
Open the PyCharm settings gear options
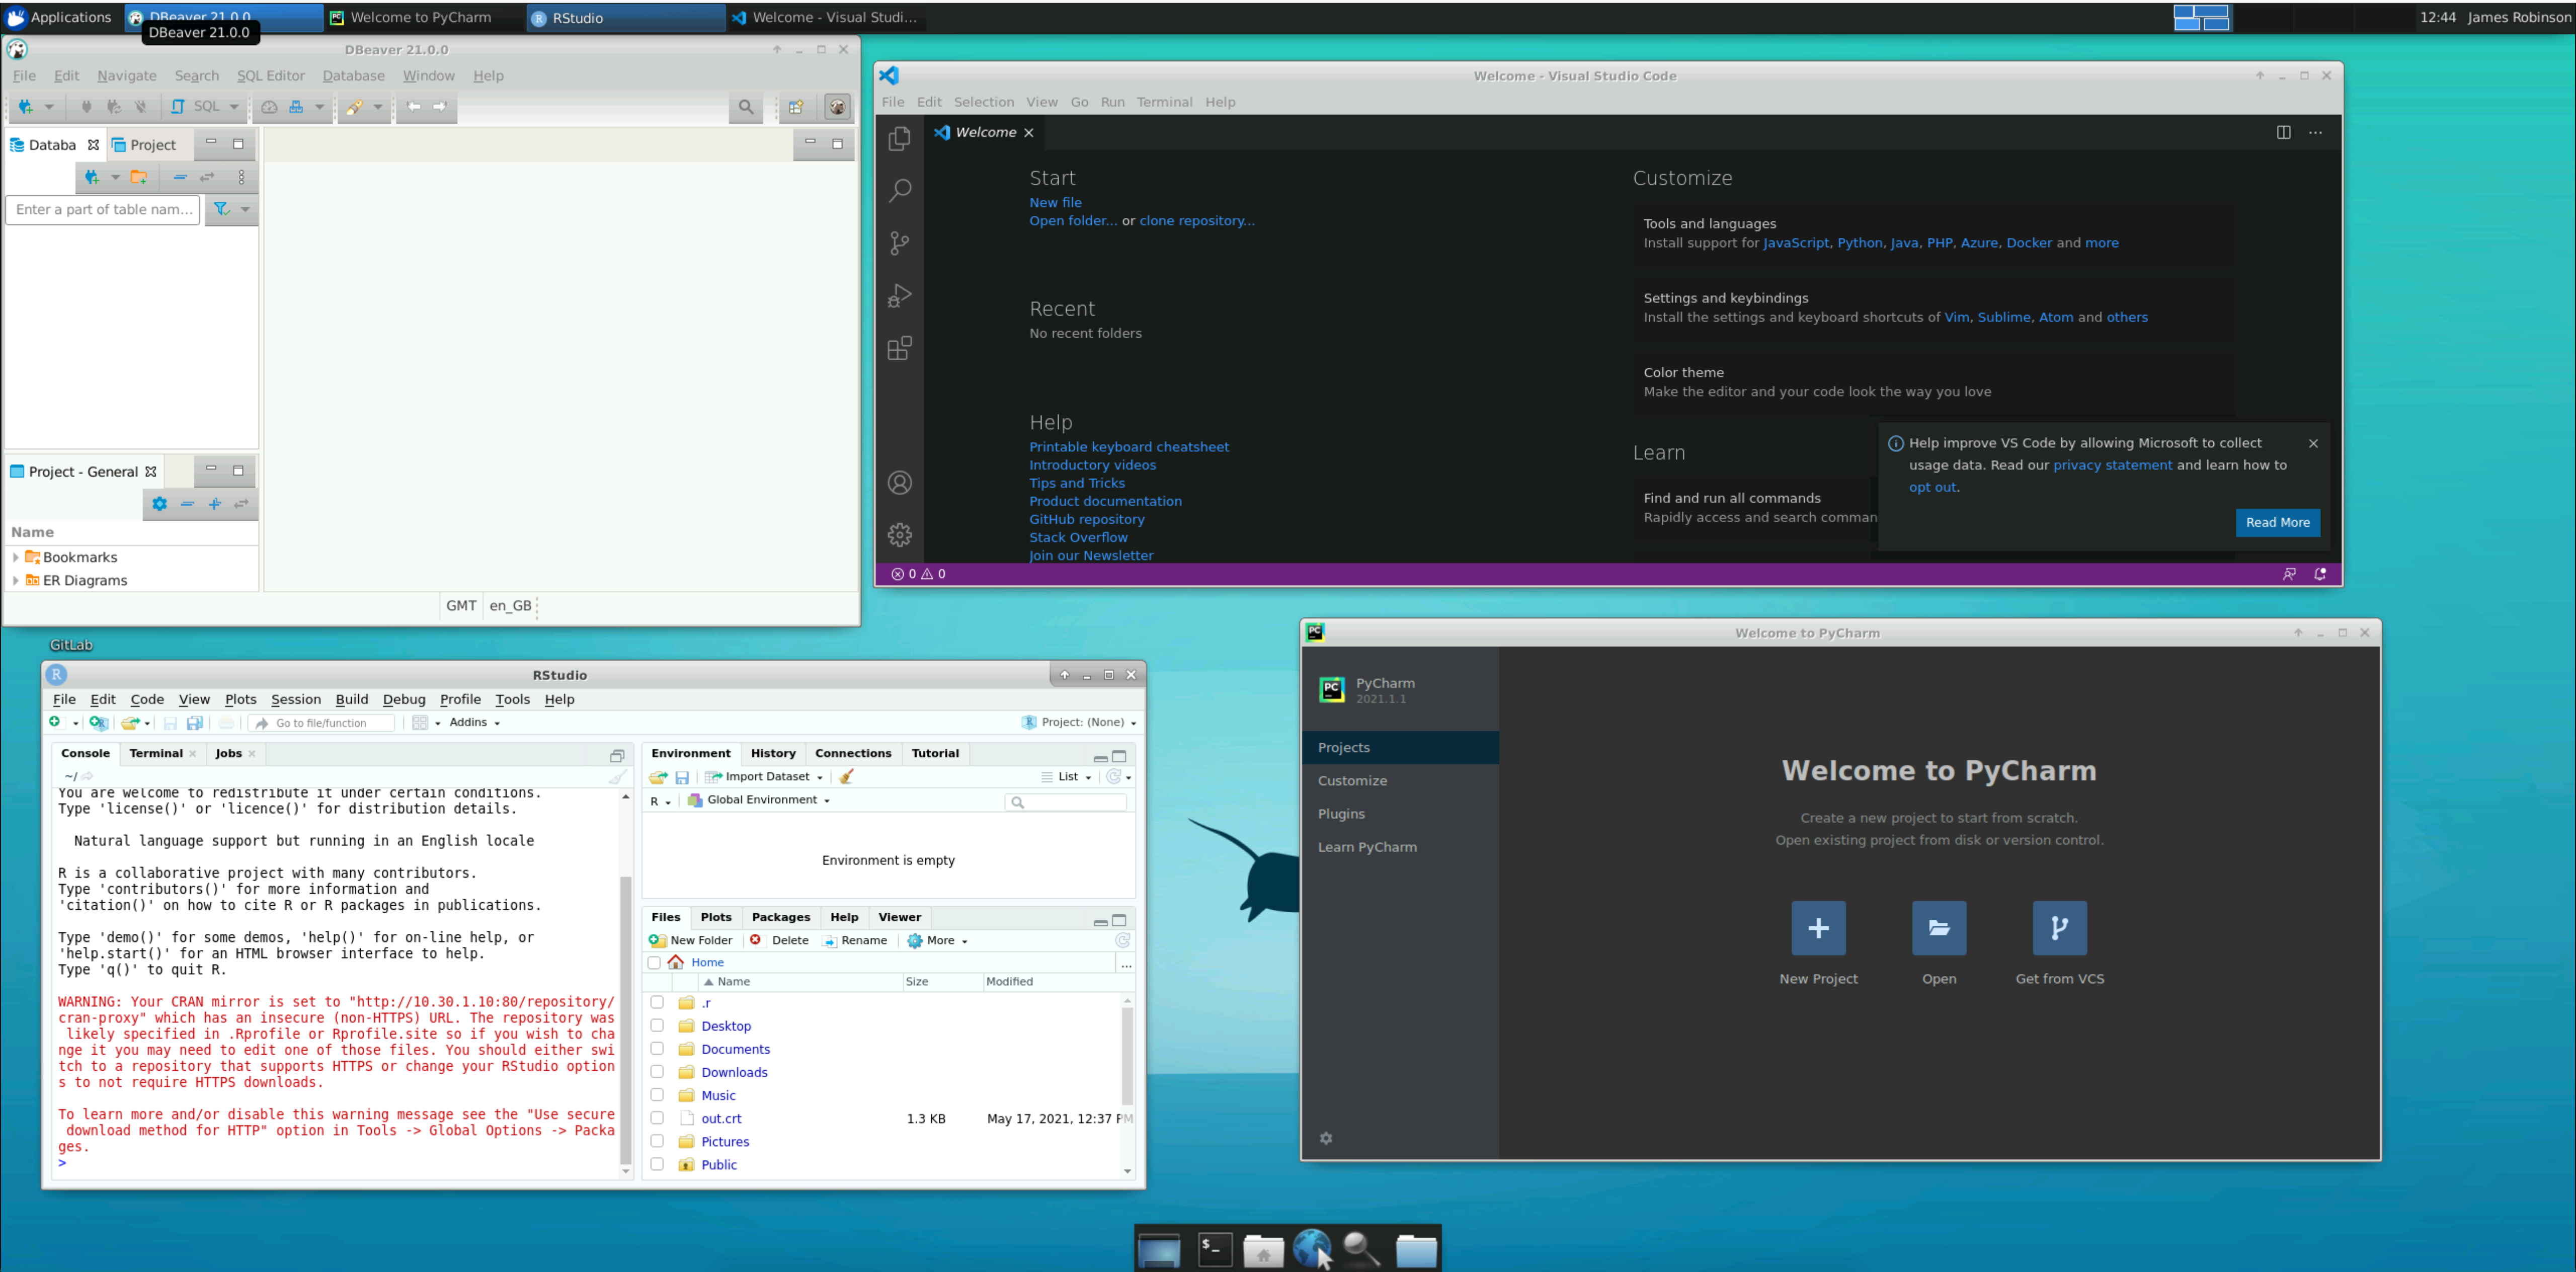pyautogui.click(x=1326, y=1138)
